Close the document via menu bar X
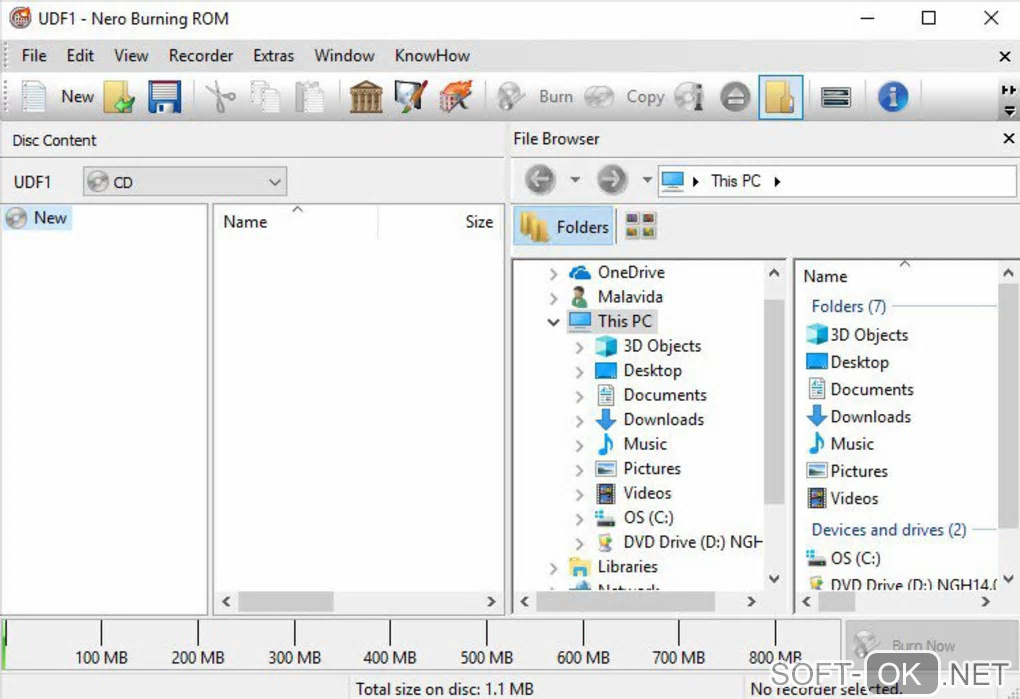The height and width of the screenshot is (699, 1020). click(1004, 57)
